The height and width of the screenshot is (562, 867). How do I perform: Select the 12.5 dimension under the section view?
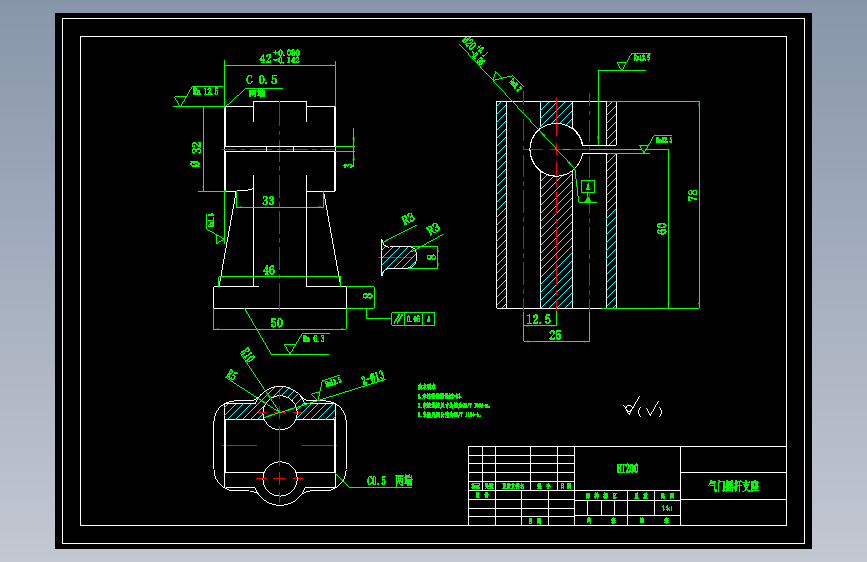[539, 319]
